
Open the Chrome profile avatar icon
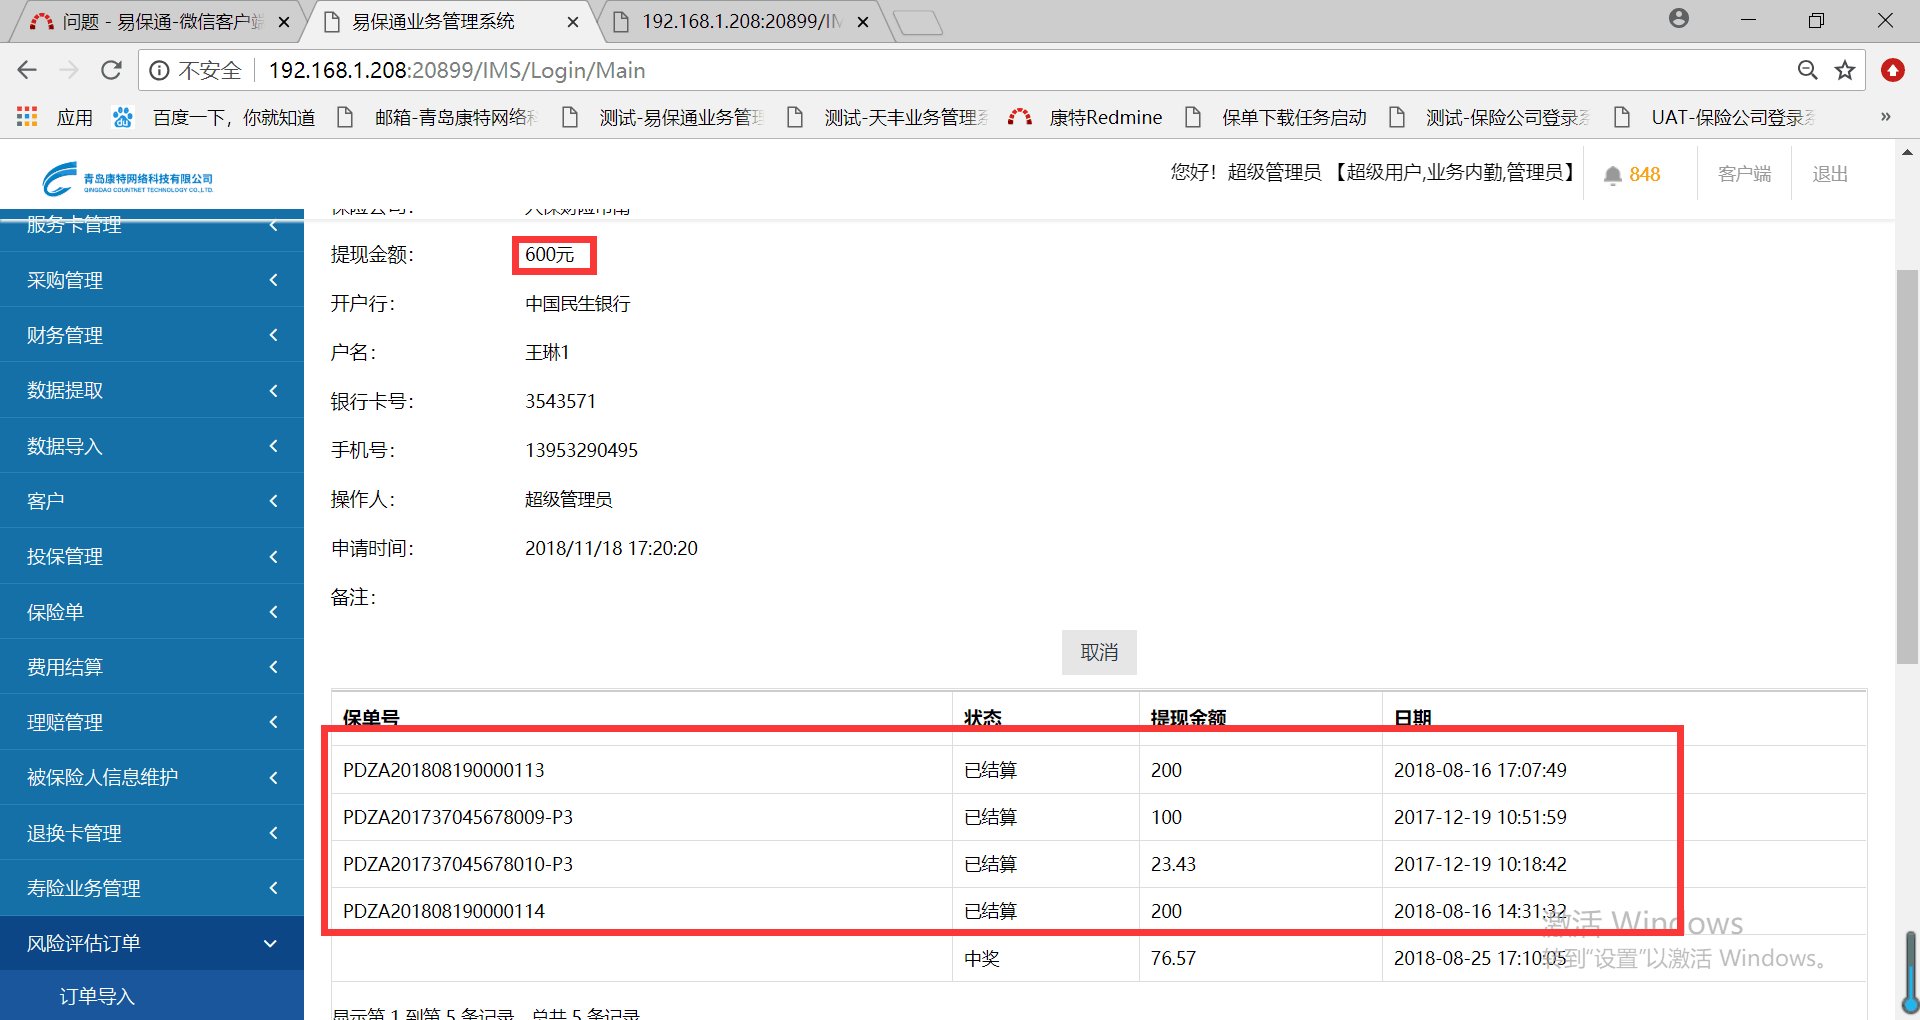[x=1679, y=19]
